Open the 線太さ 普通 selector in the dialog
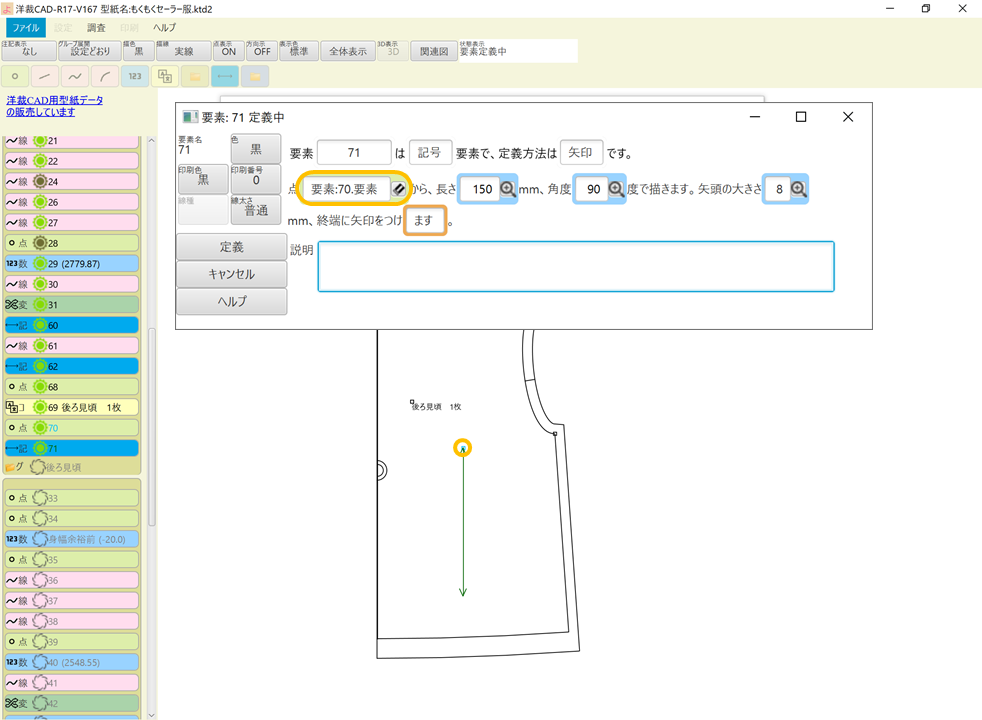The image size is (982, 720). (x=257, y=210)
